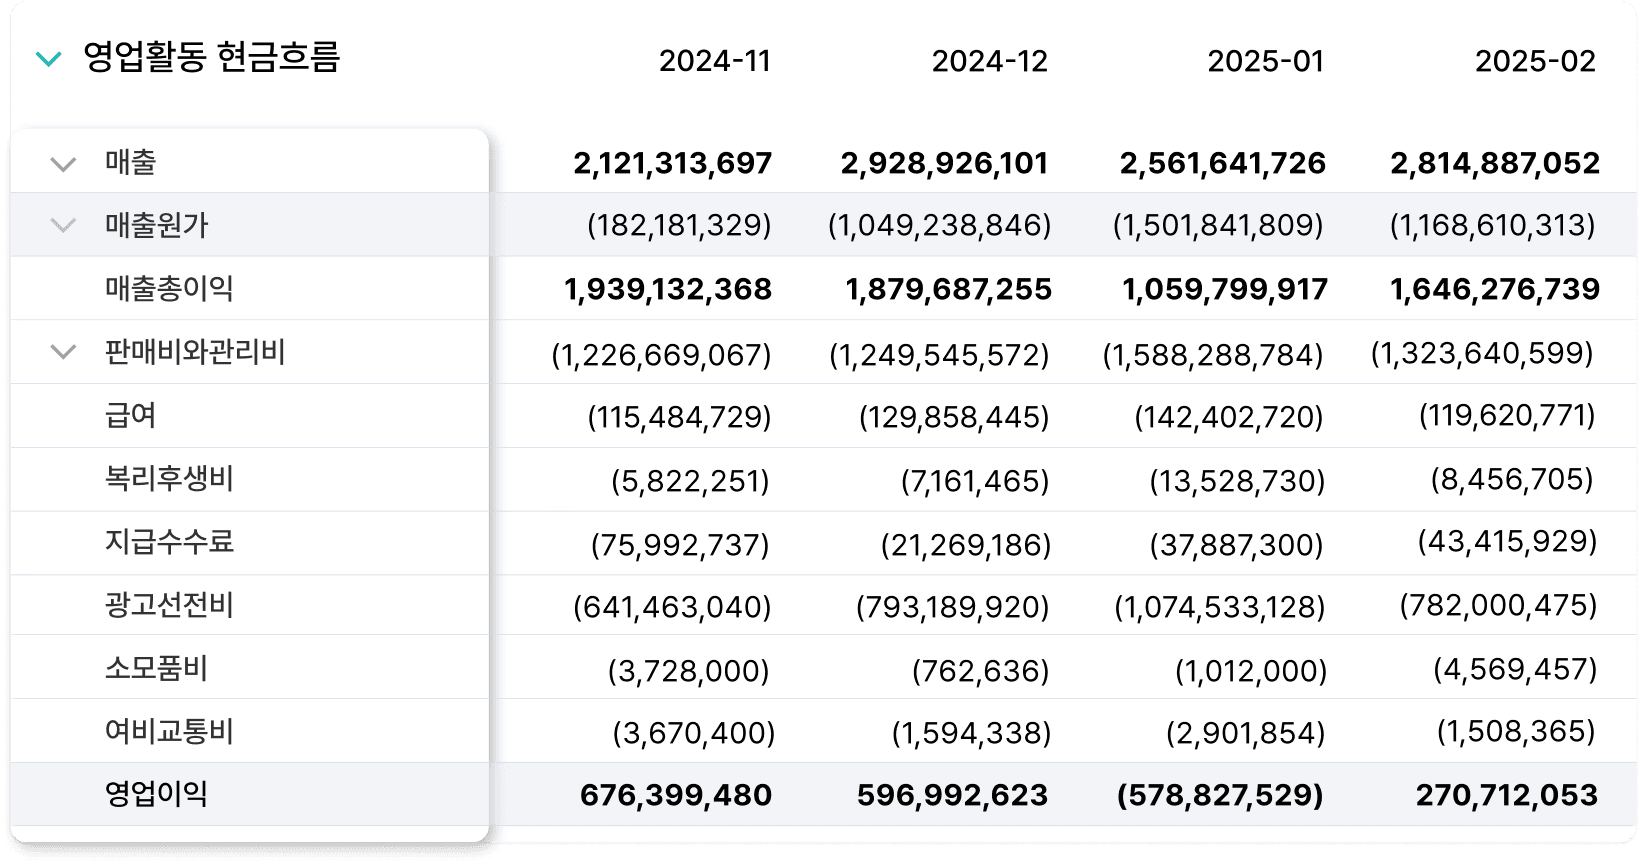Click the 지급수수료 value (37,887,300)
This screenshot has width=1640, height=864.
tap(1236, 545)
